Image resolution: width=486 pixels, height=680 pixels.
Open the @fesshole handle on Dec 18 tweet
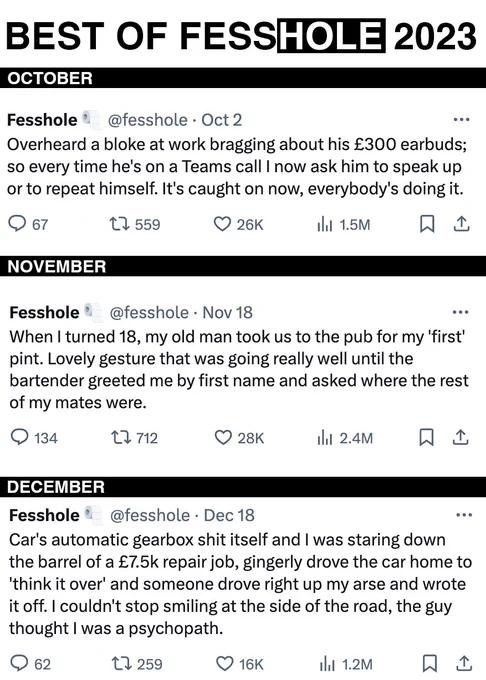tap(150, 515)
